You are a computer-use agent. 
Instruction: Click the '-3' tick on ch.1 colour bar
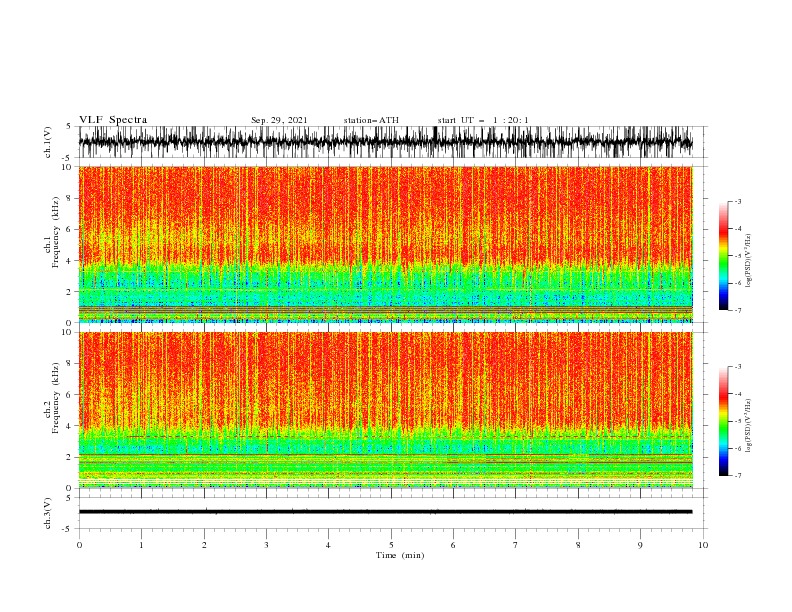click(738, 201)
